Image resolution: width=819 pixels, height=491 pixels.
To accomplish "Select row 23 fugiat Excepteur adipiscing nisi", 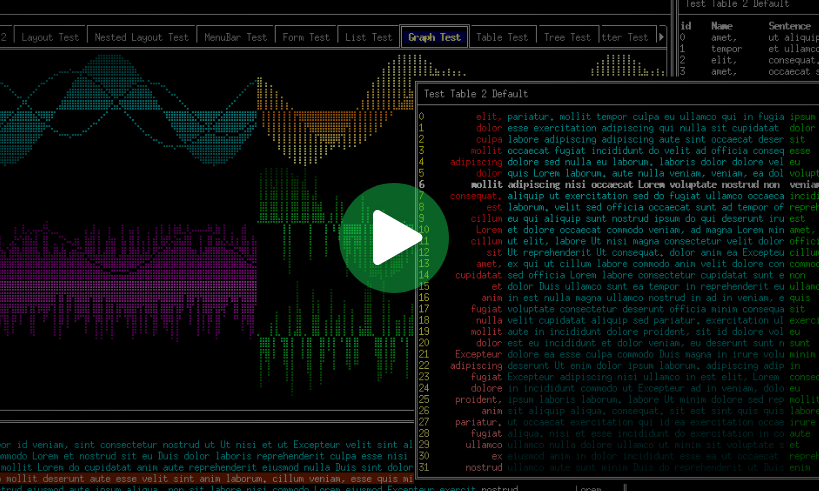I will click(x=618, y=377).
